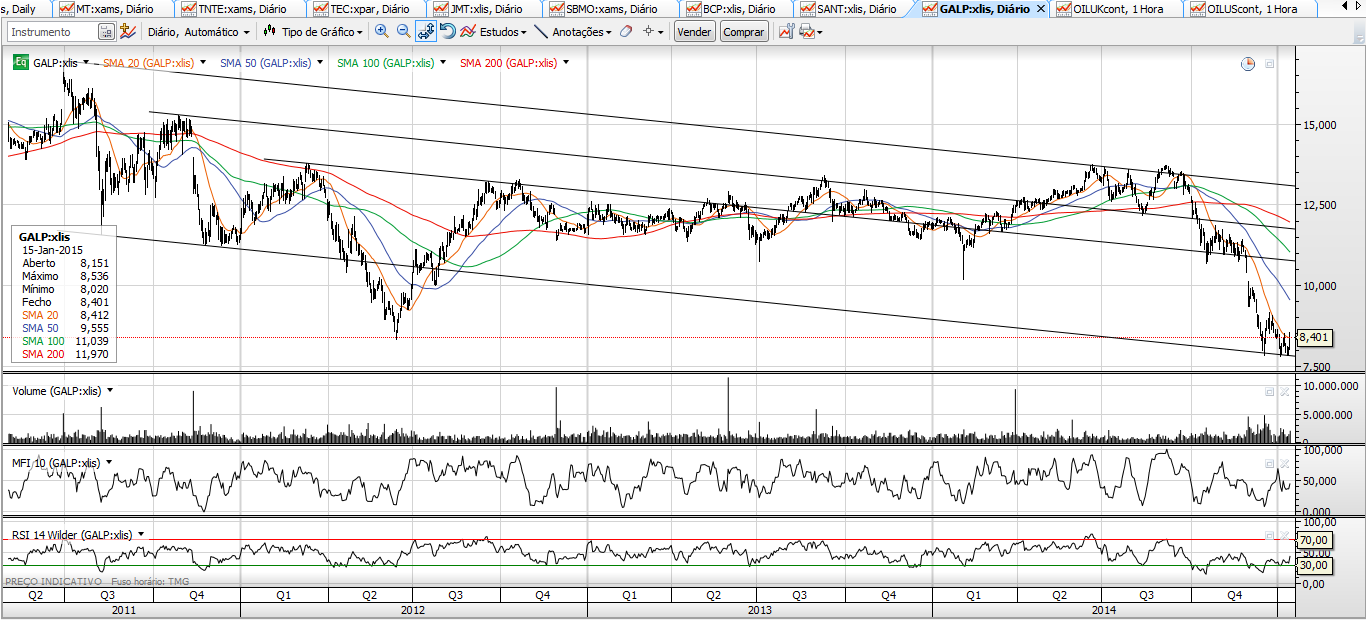Screen dimensions: 1366x620
Task: Select the trend line annotation tool
Action: [x=541, y=32]
